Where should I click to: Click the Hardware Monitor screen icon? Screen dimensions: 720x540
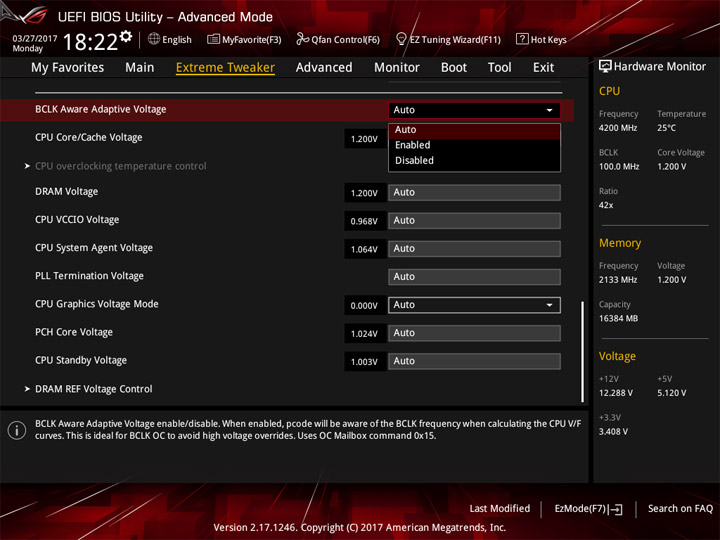605,67
